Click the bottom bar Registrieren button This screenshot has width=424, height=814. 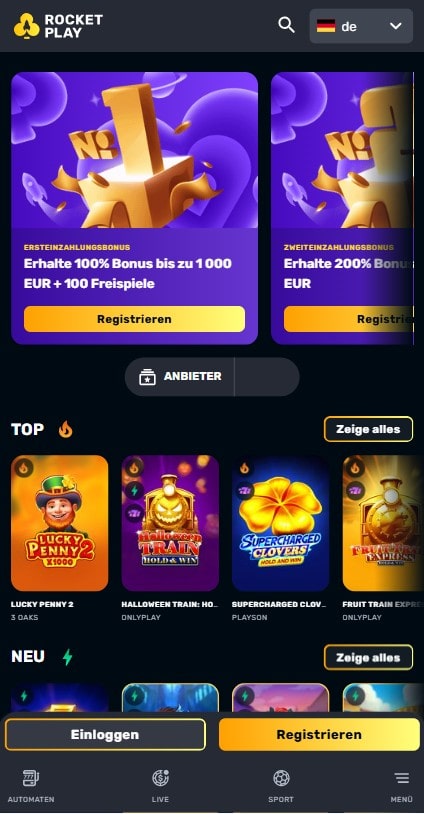click(x=319, y=735)
